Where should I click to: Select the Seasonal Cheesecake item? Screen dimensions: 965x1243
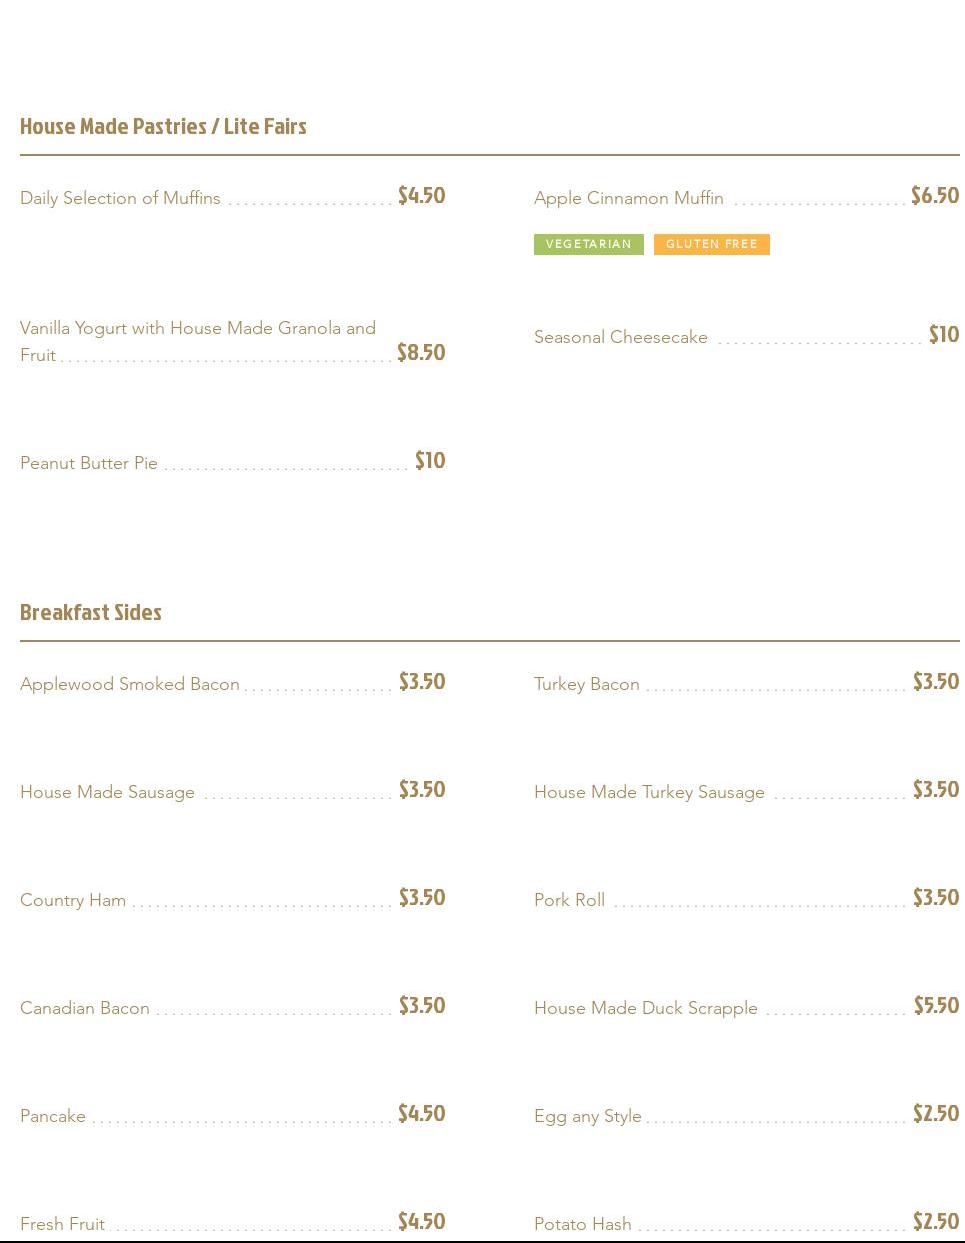[x=620, y=337]
